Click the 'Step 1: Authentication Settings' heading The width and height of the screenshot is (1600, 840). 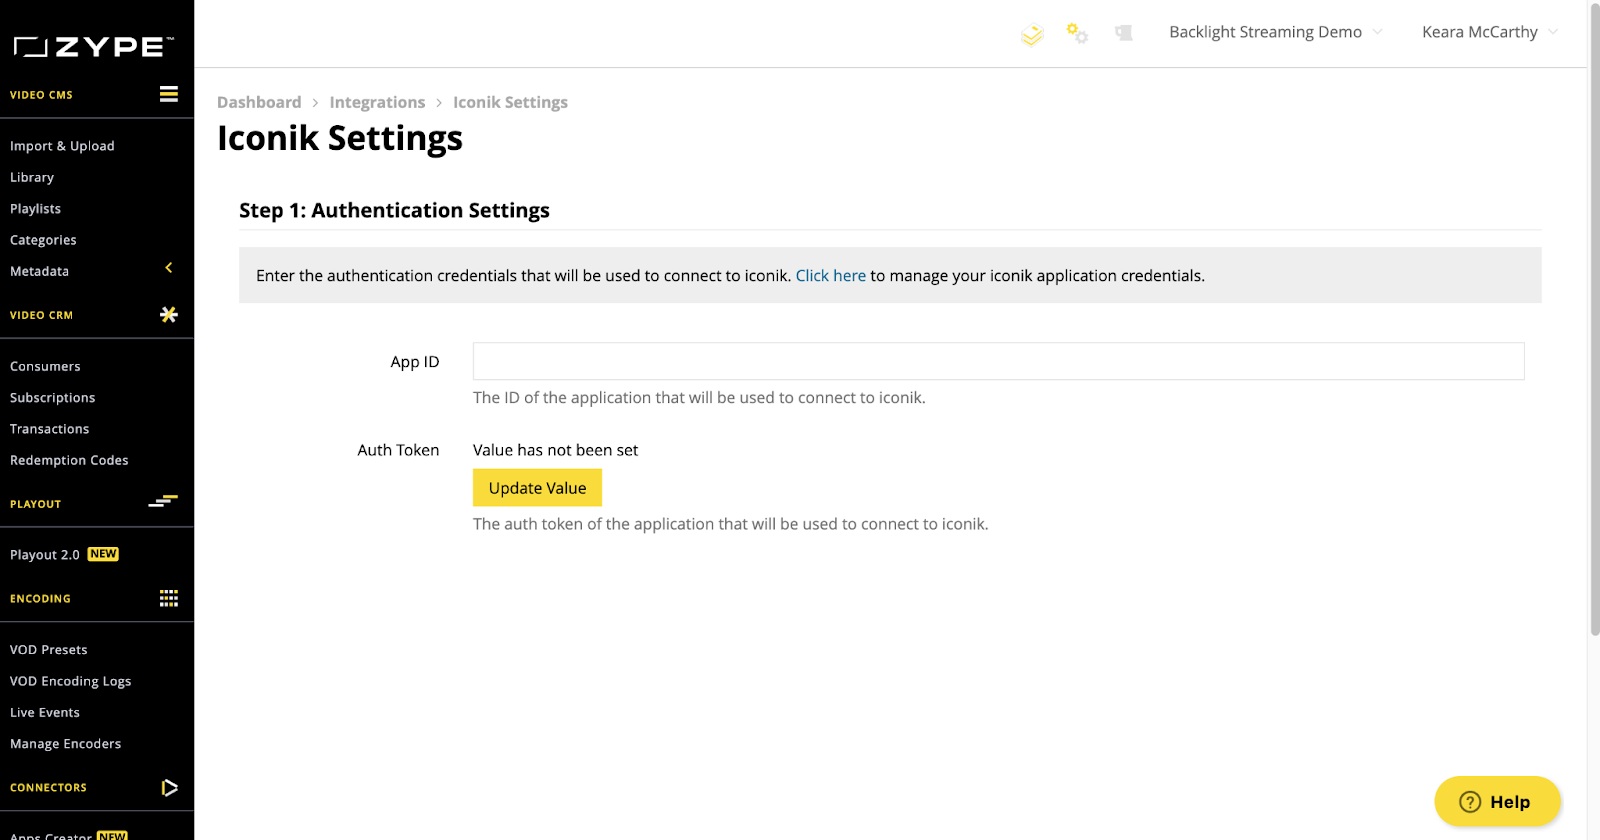coord(394,210)
